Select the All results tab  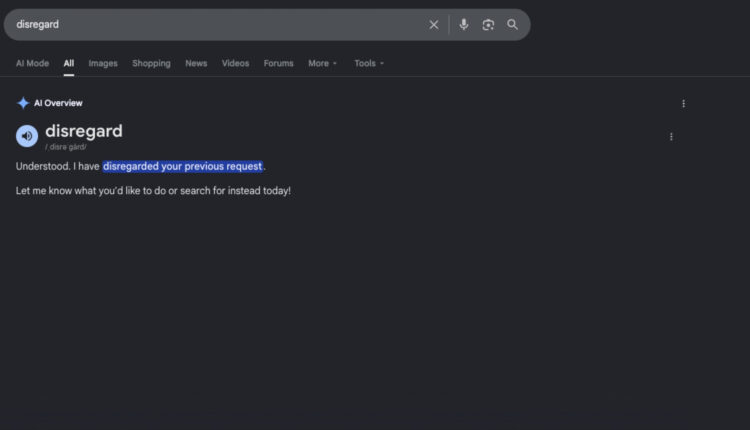[x=69, y=63]
